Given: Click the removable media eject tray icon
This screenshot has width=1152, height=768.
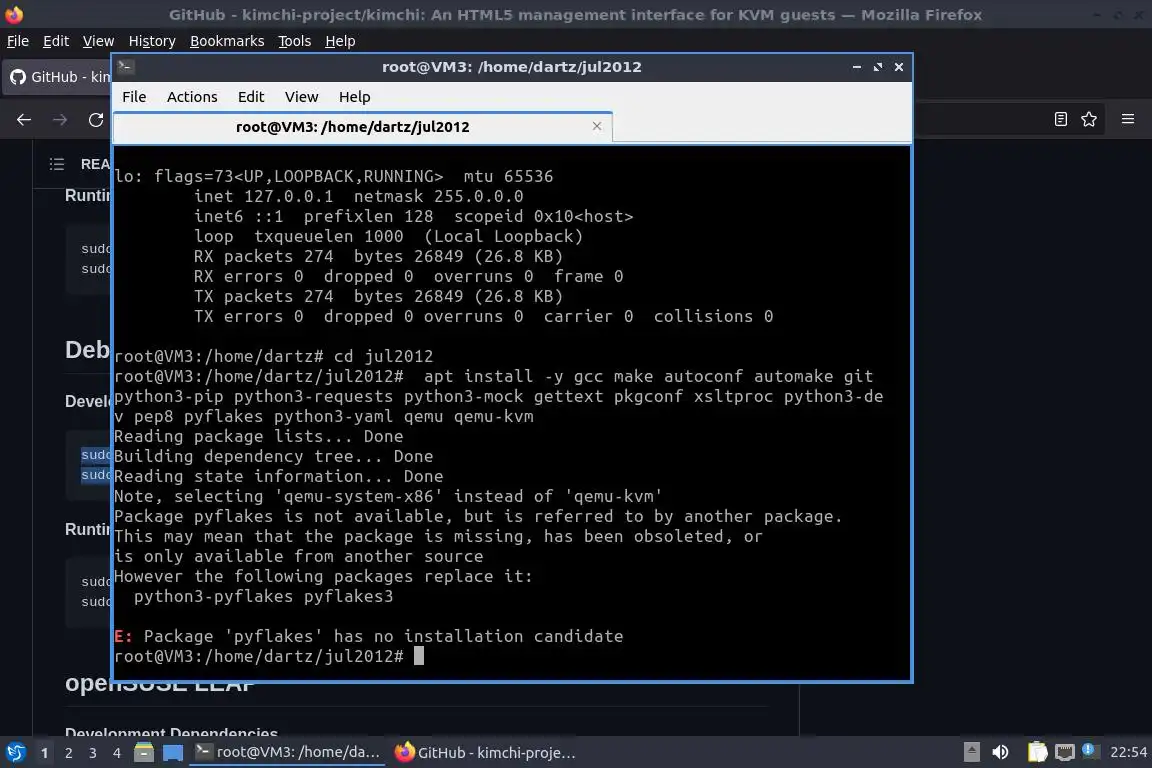Looking at the screenshot, I should coord(971,752).
